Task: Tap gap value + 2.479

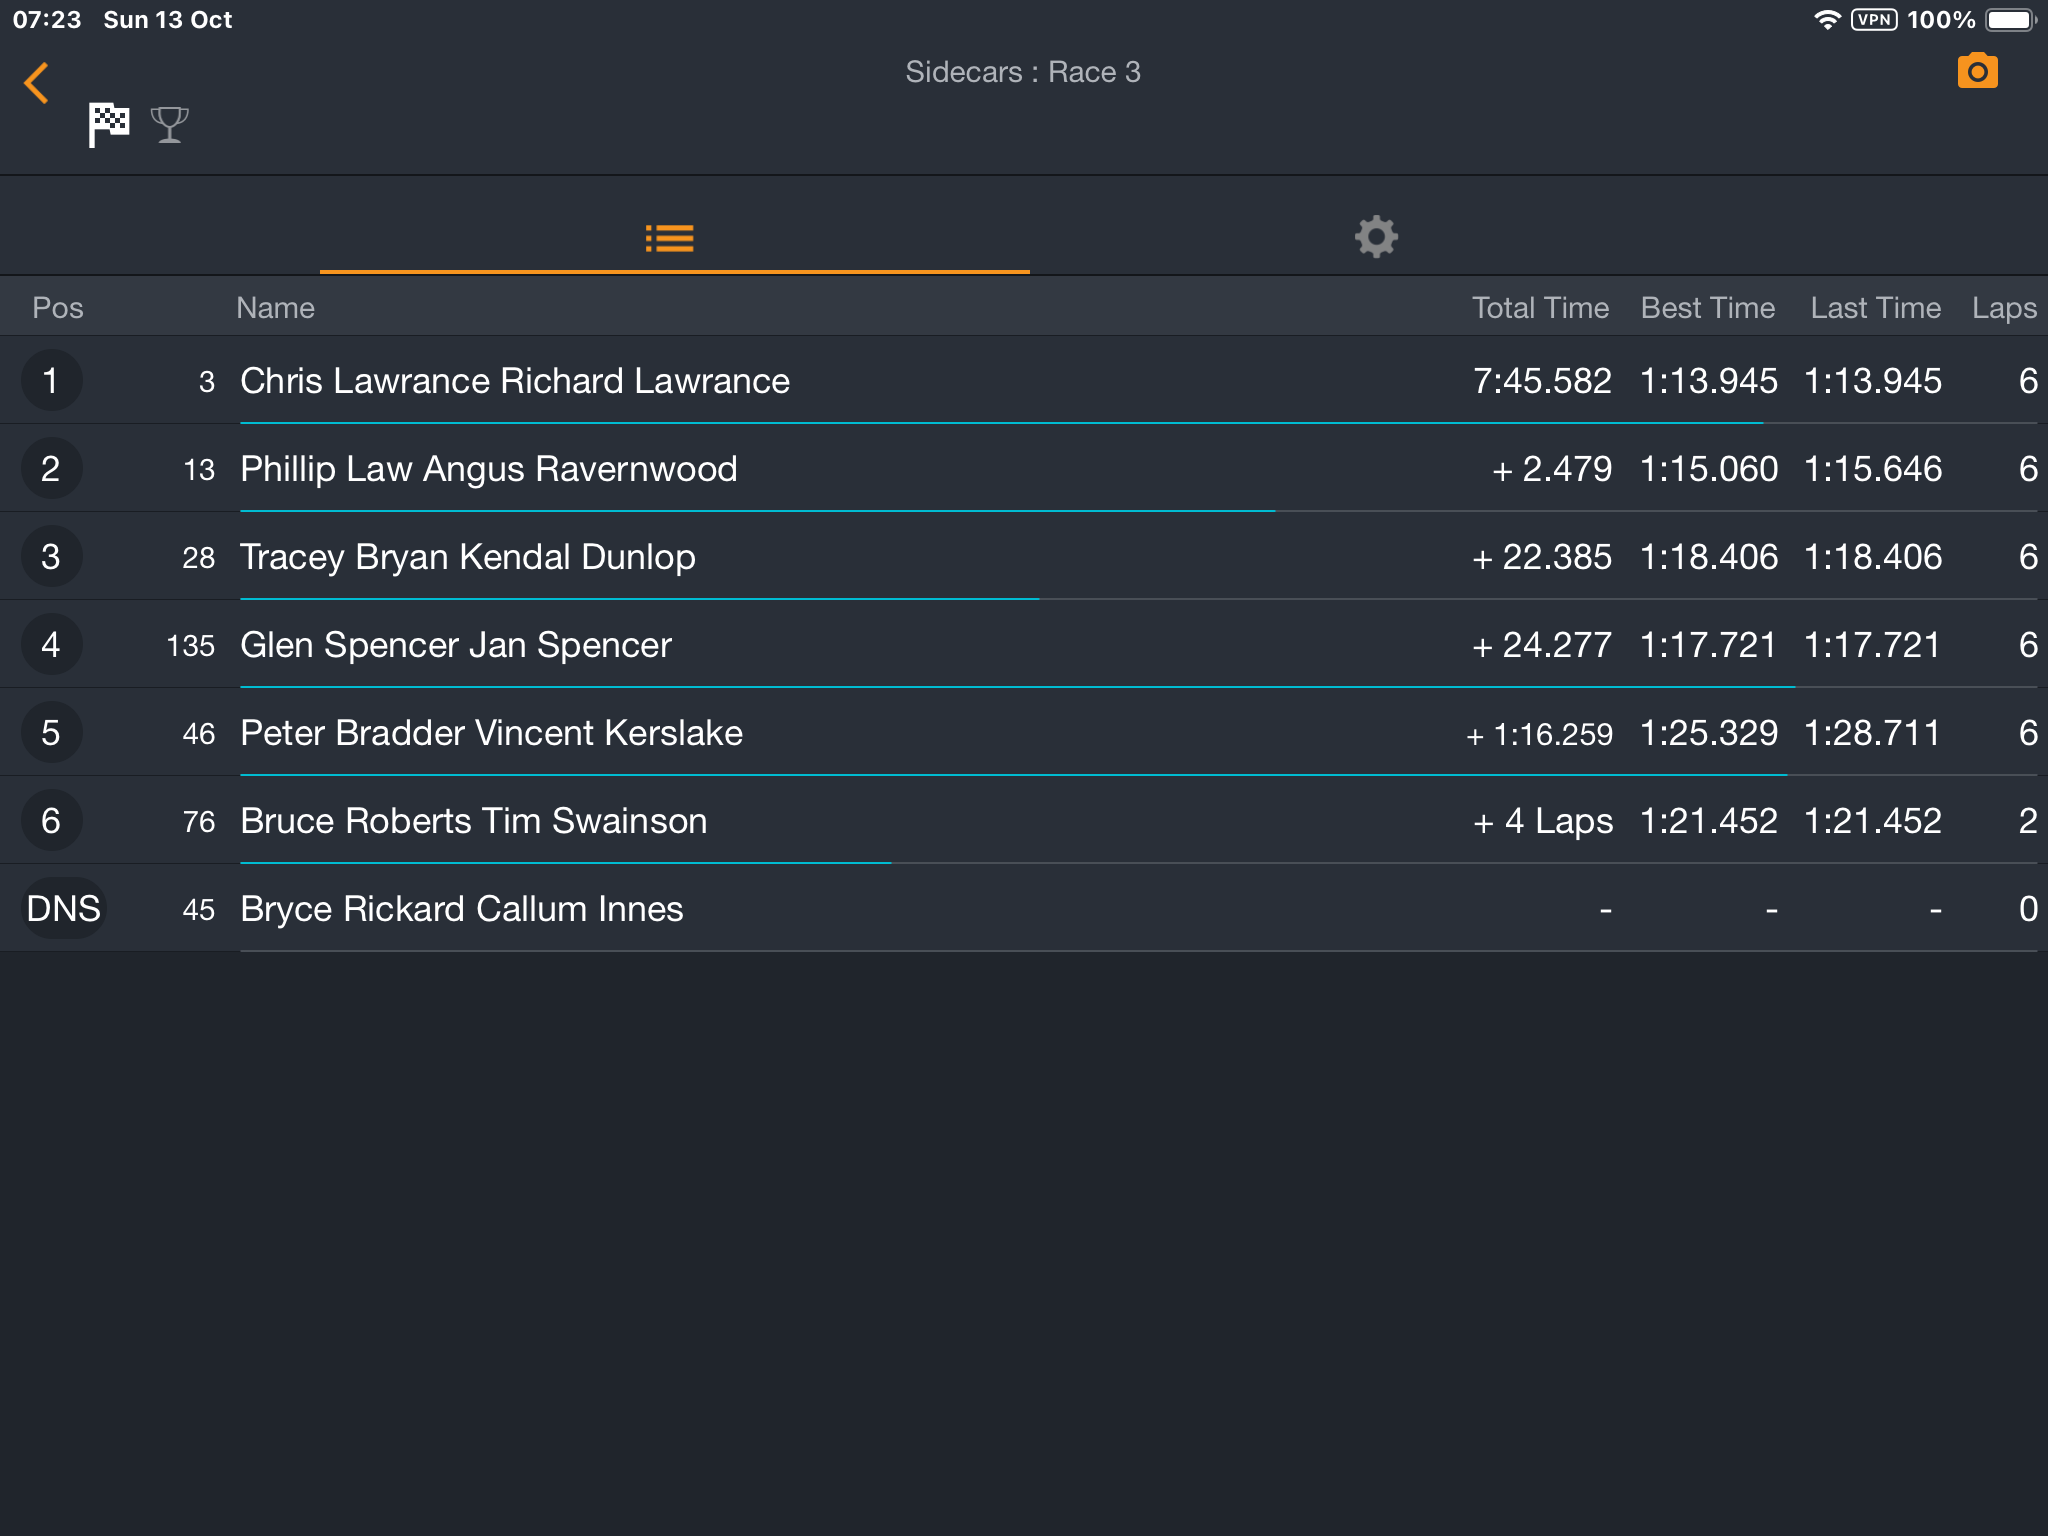Action: (x=1552, y=469)
